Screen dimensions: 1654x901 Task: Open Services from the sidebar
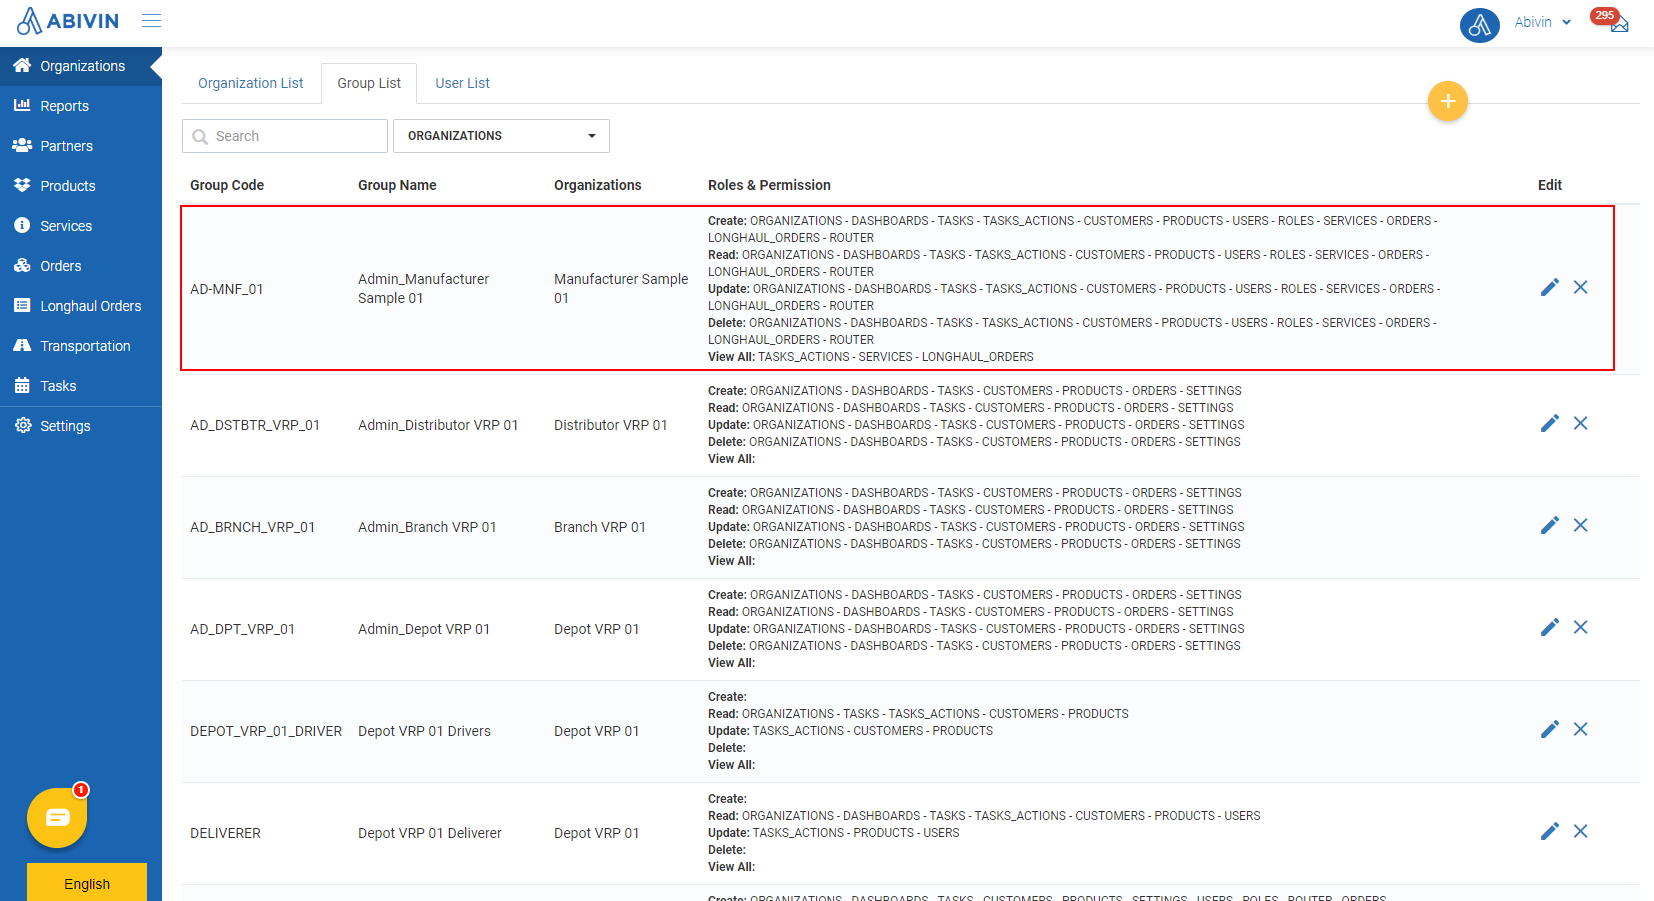point(81,226)
